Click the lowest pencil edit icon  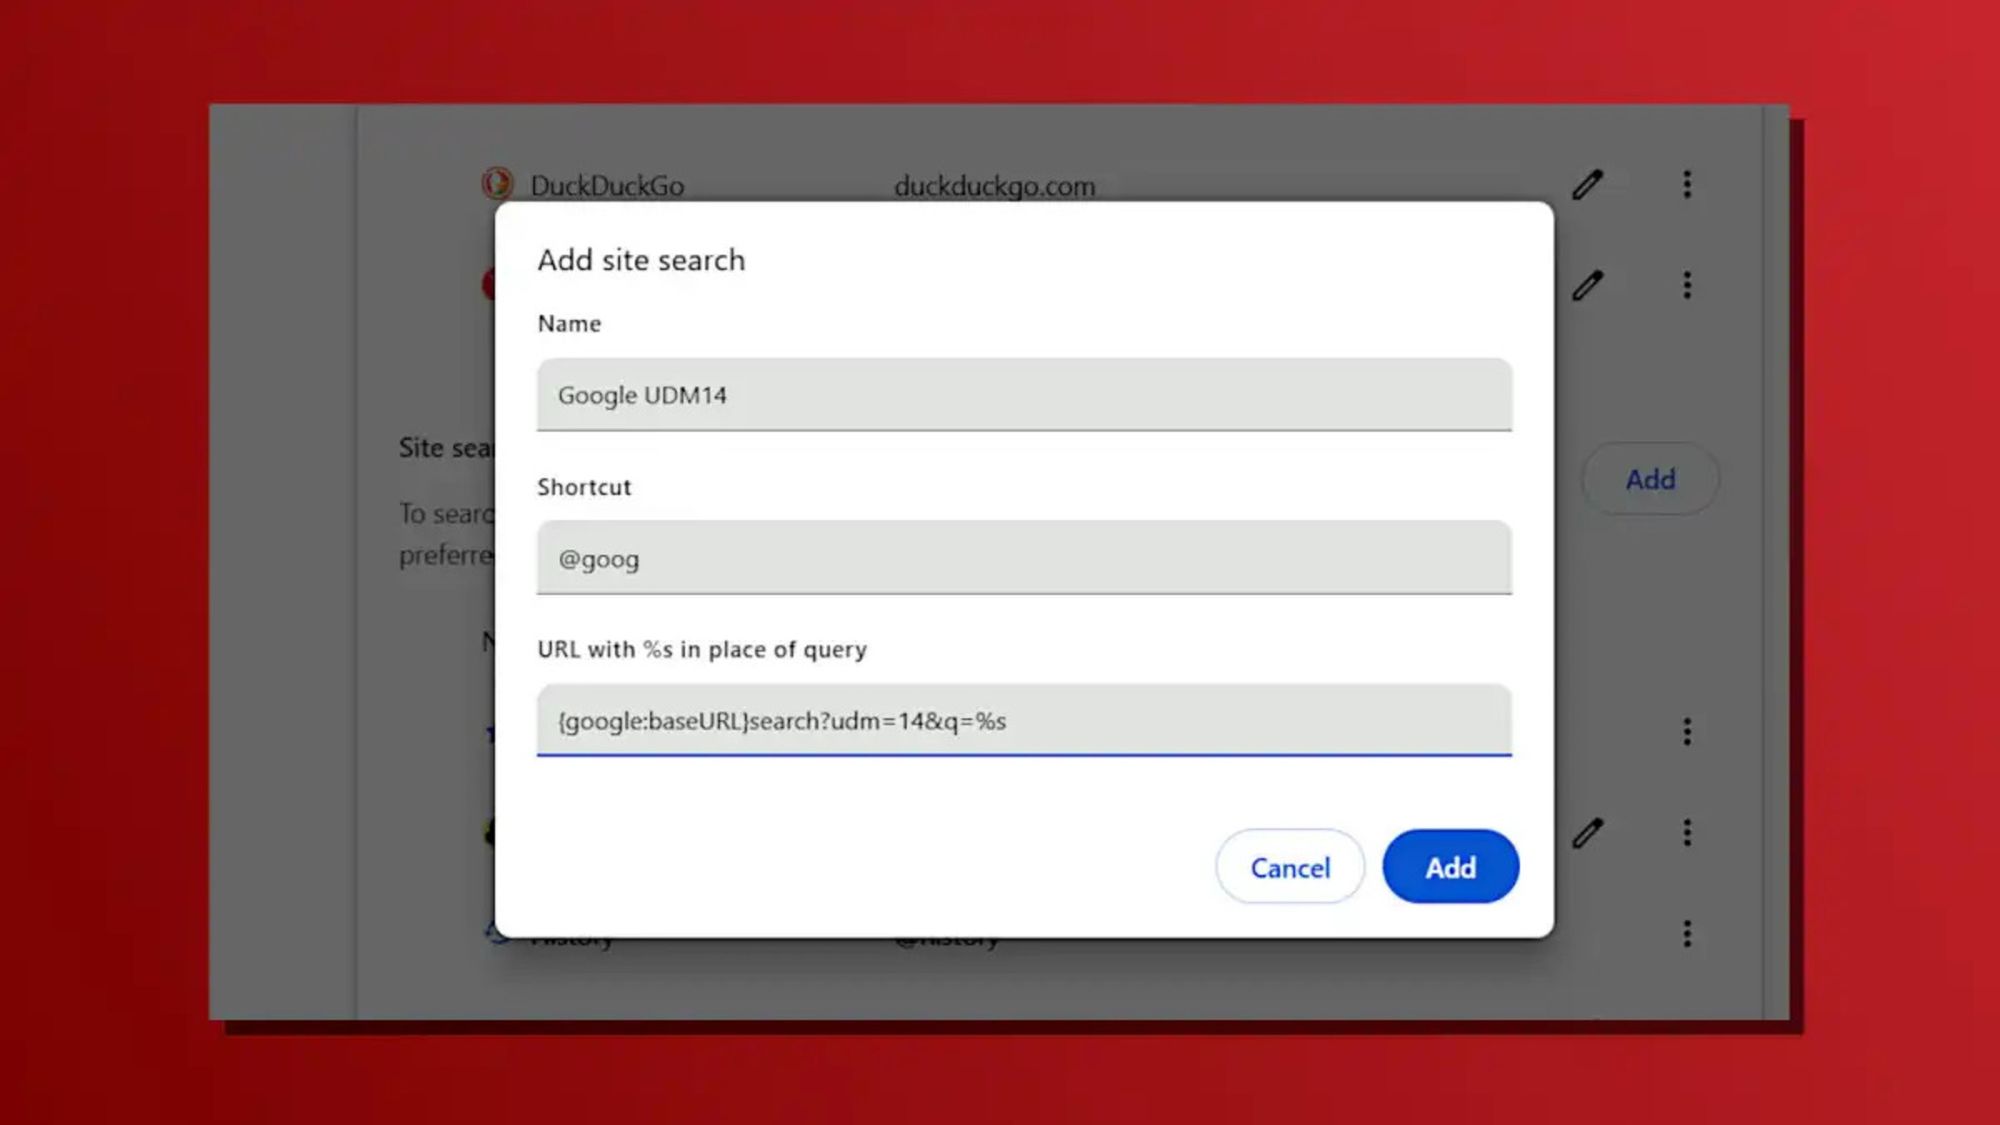tap(1587, 833)
